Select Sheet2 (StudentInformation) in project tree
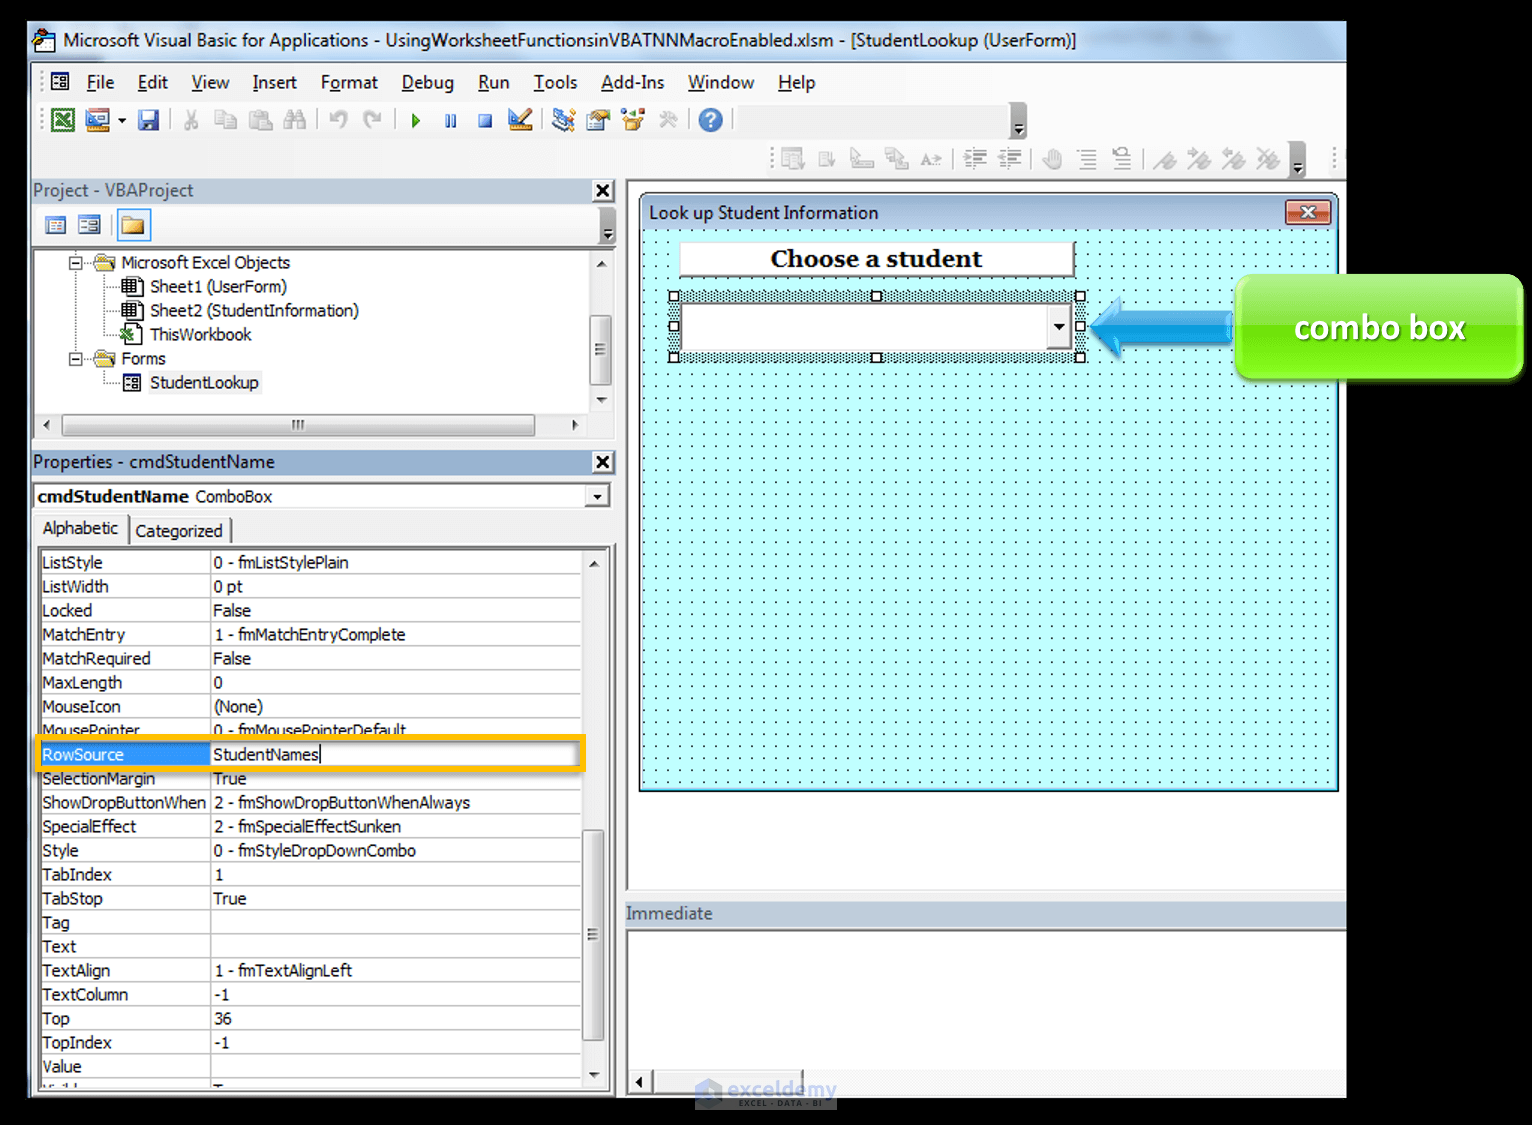Viewport: 1532px width, 1125px height. click(253, 311)
